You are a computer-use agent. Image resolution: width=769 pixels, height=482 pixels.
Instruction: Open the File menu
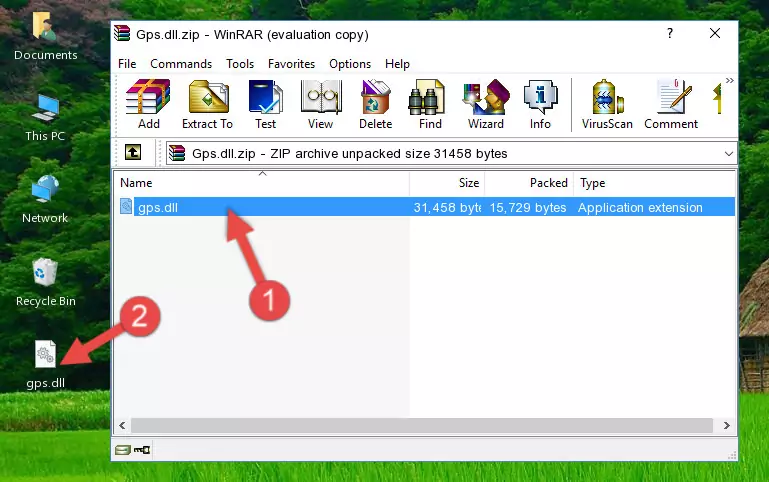(x=127, y=64)
